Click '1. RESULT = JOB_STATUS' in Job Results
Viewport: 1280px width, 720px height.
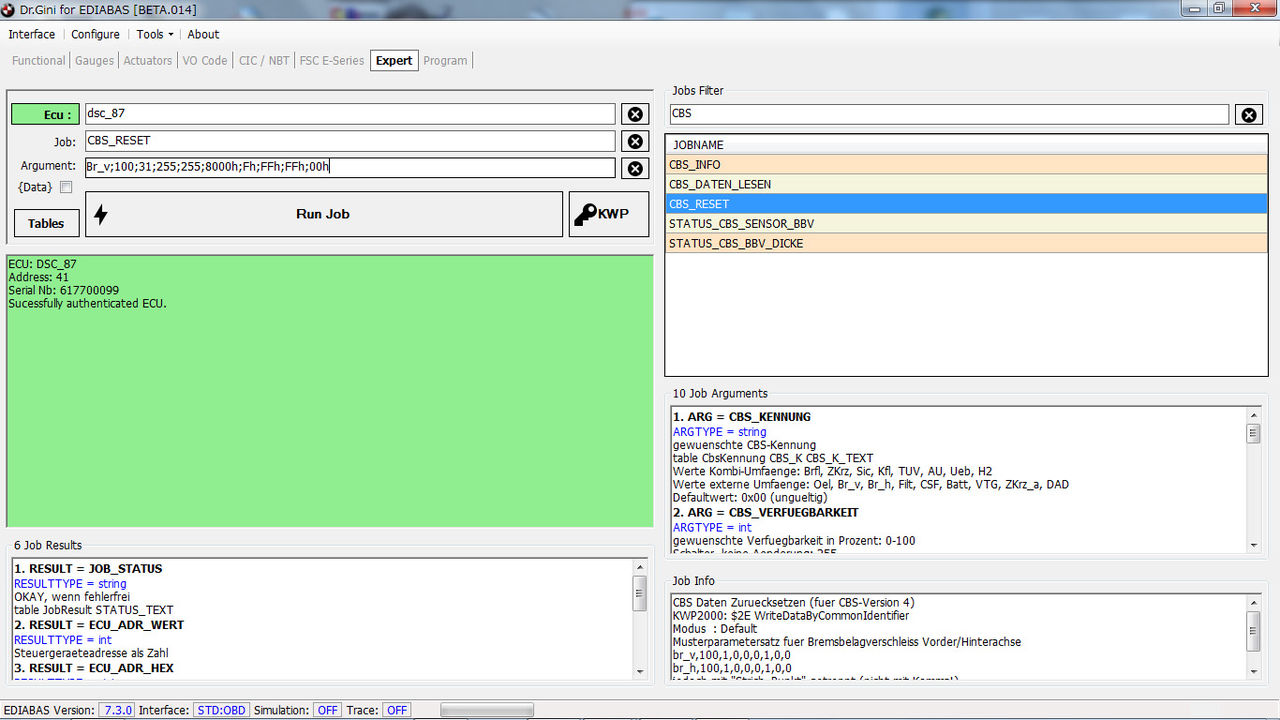point(88,569)
